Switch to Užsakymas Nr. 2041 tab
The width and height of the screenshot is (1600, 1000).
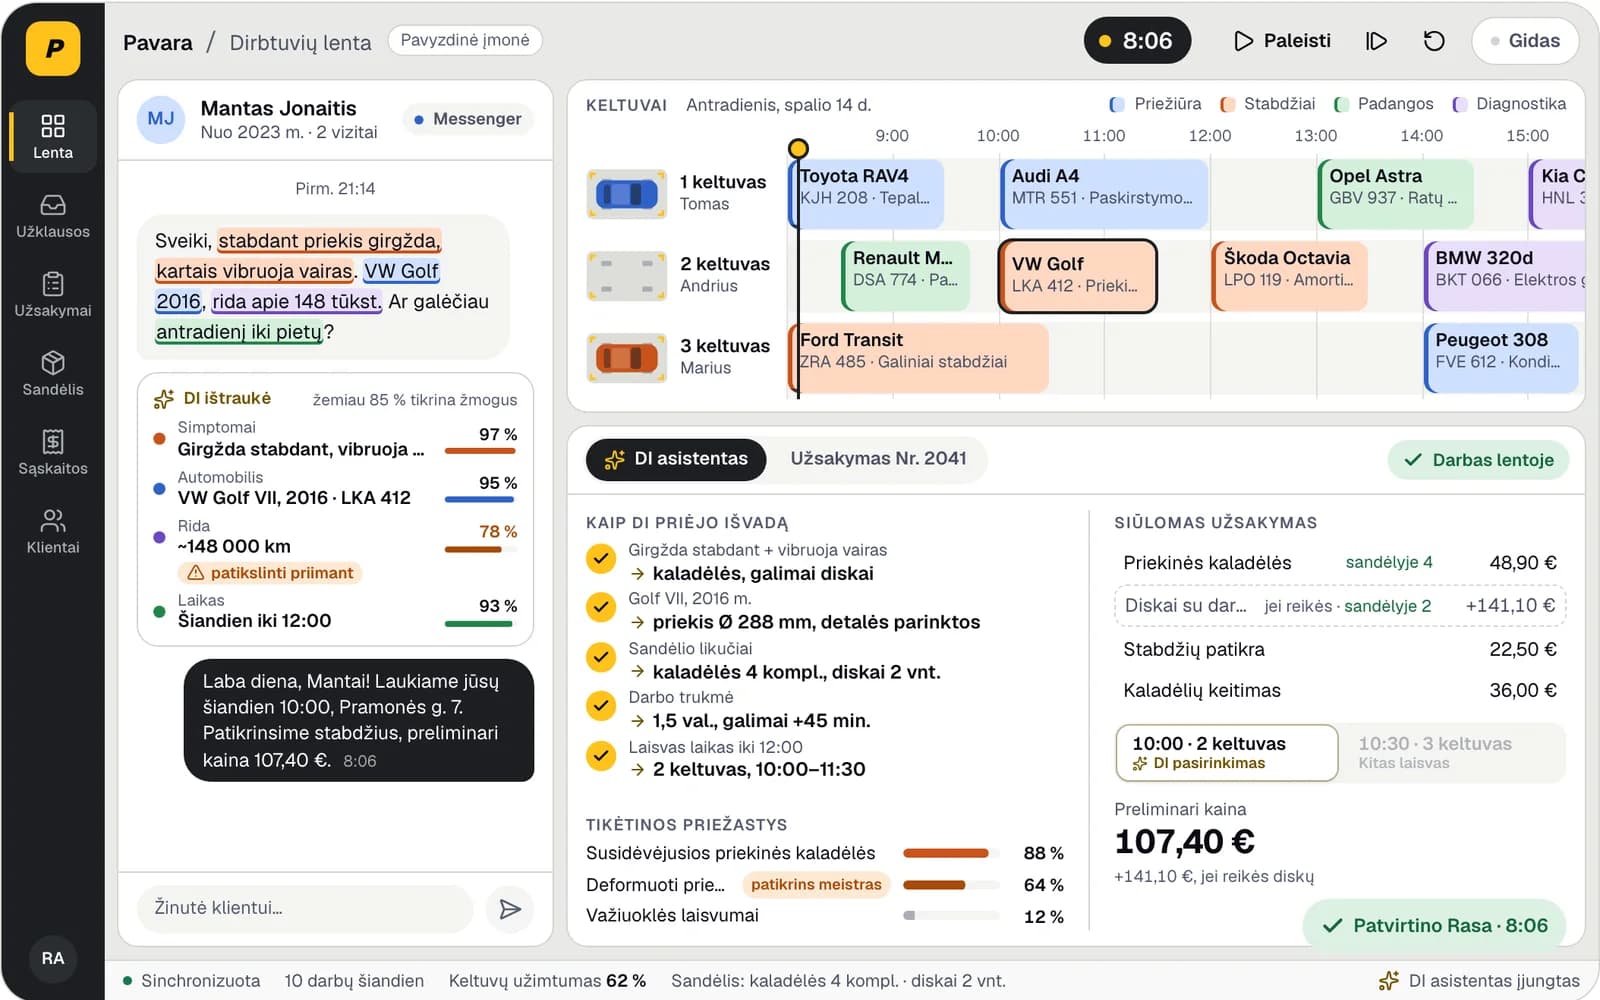[x=878, y=459]
